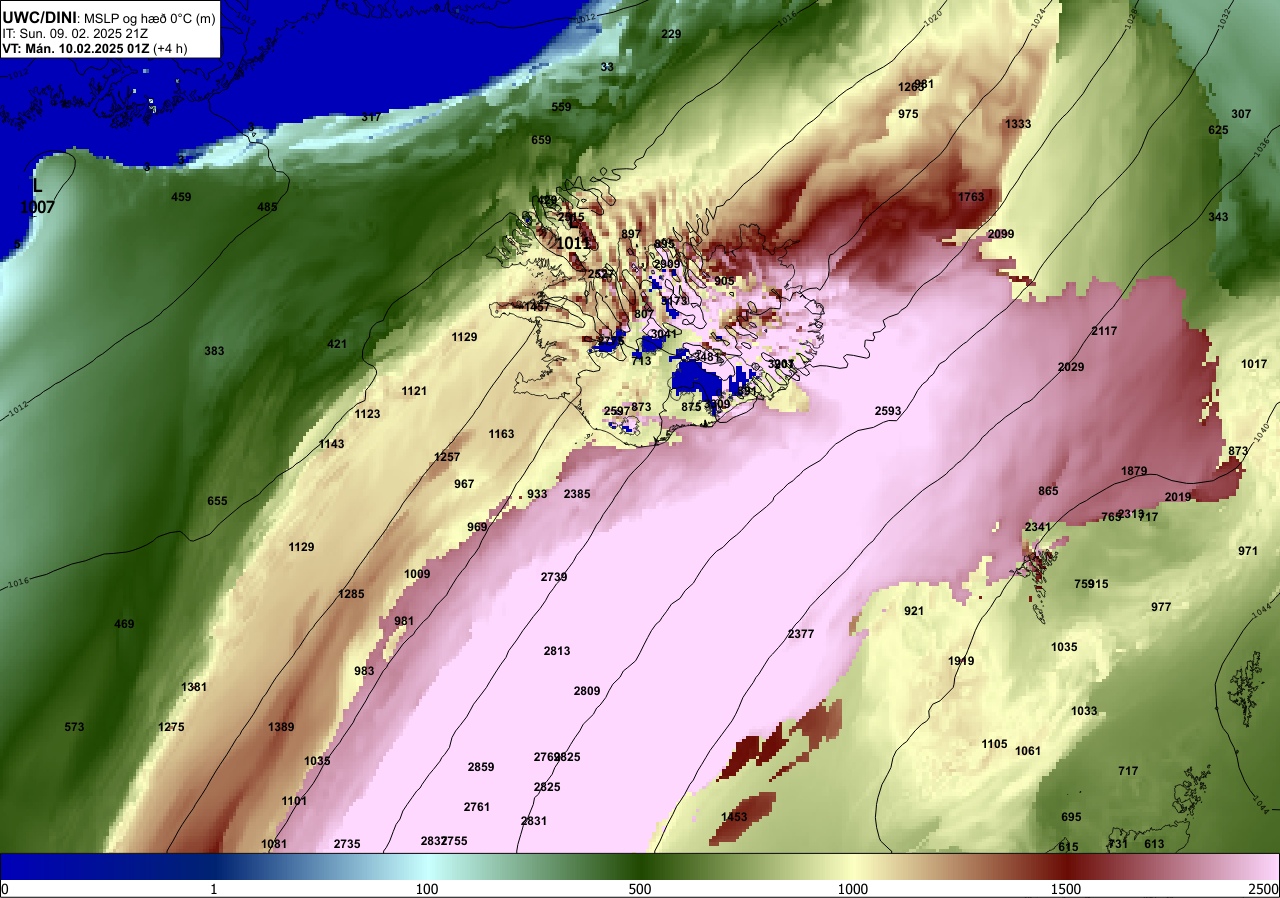
Task: Click the value 1453 in the dark red patch
Action: (x=734, y=817)
